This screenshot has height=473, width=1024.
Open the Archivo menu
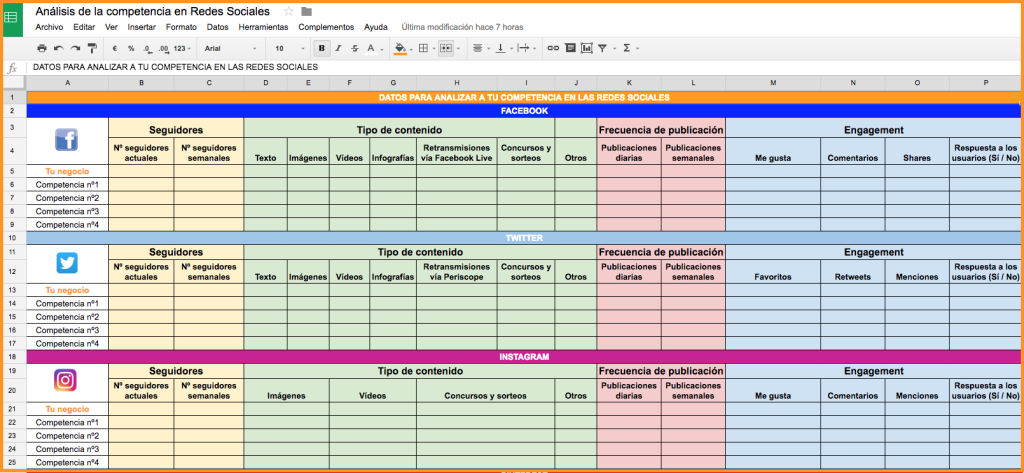[x=49, y=27]
